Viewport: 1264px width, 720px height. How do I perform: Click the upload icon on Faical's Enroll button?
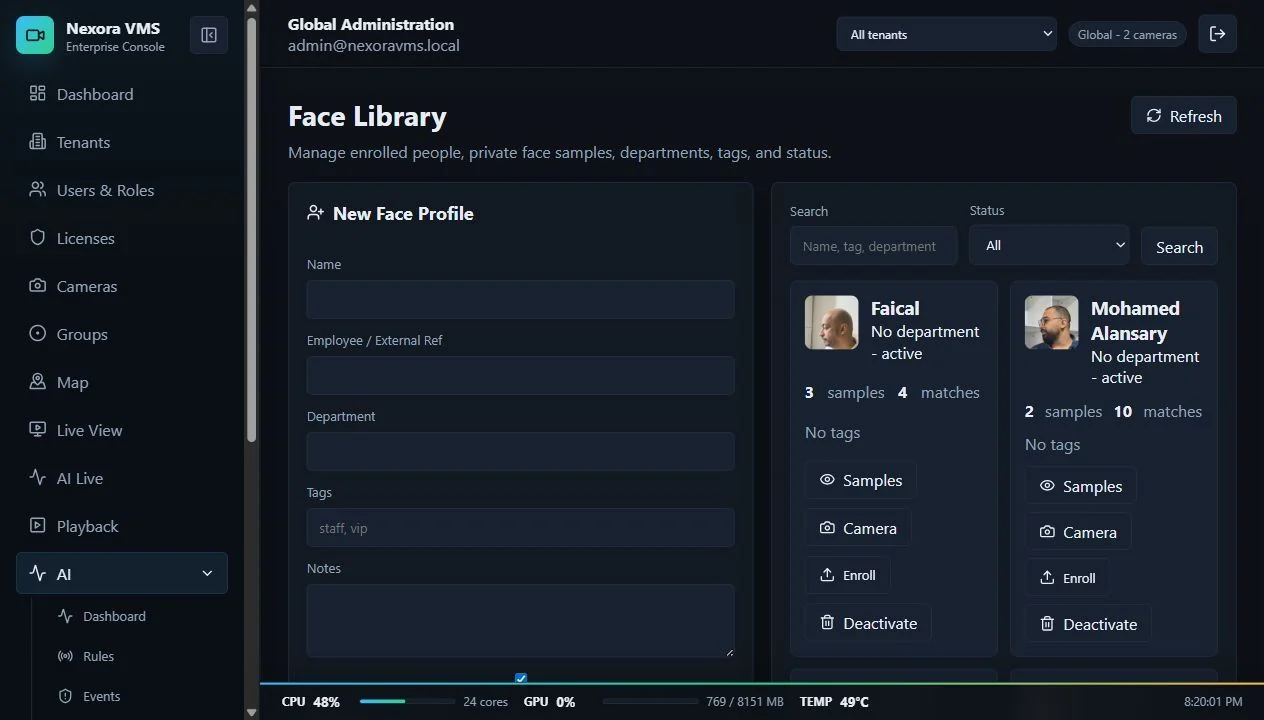coord(827,575)
